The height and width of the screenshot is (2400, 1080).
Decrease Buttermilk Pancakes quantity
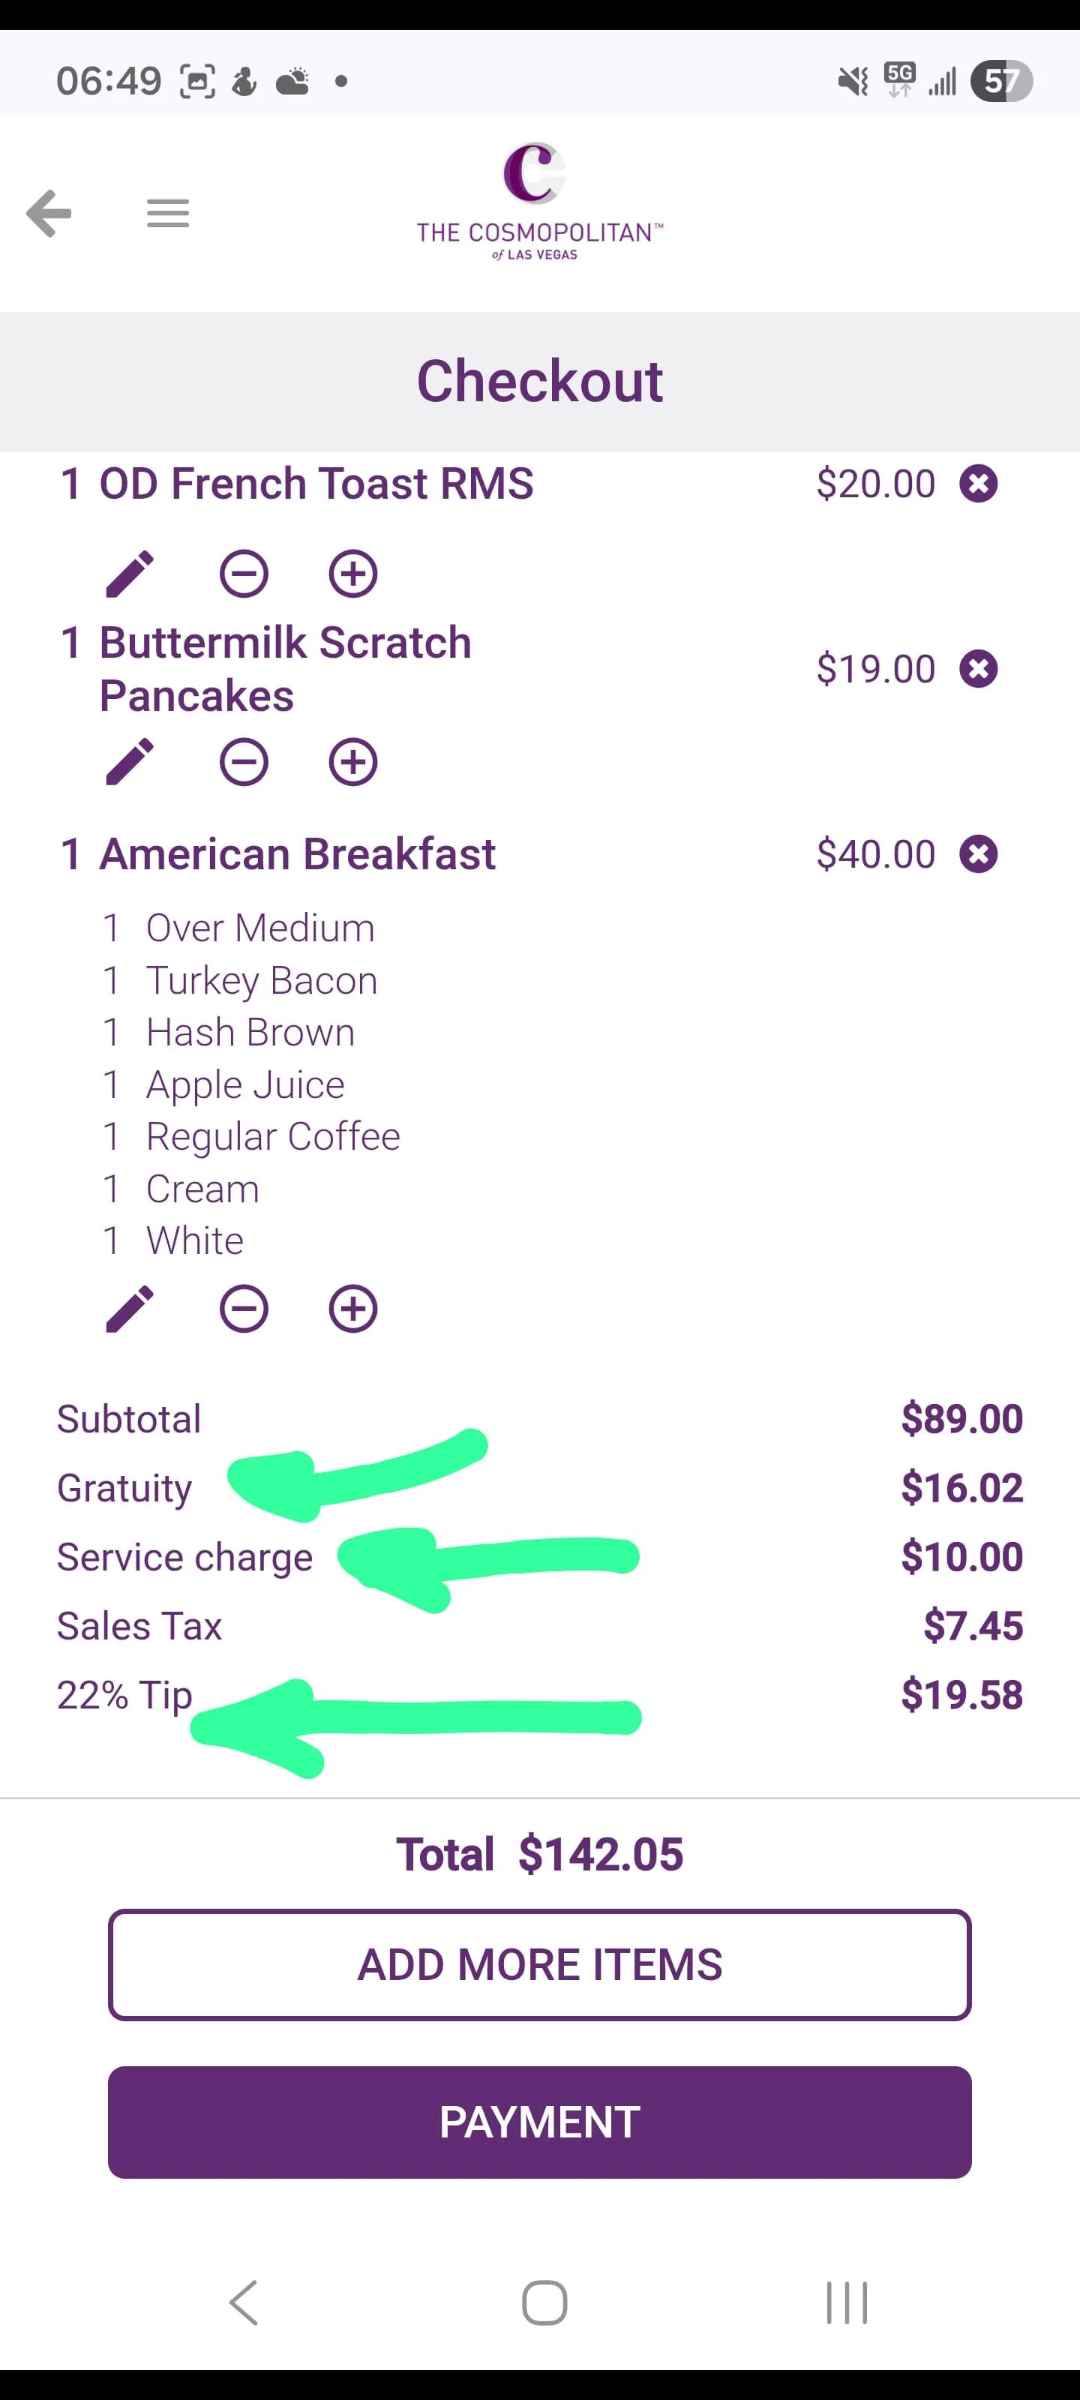244,762
